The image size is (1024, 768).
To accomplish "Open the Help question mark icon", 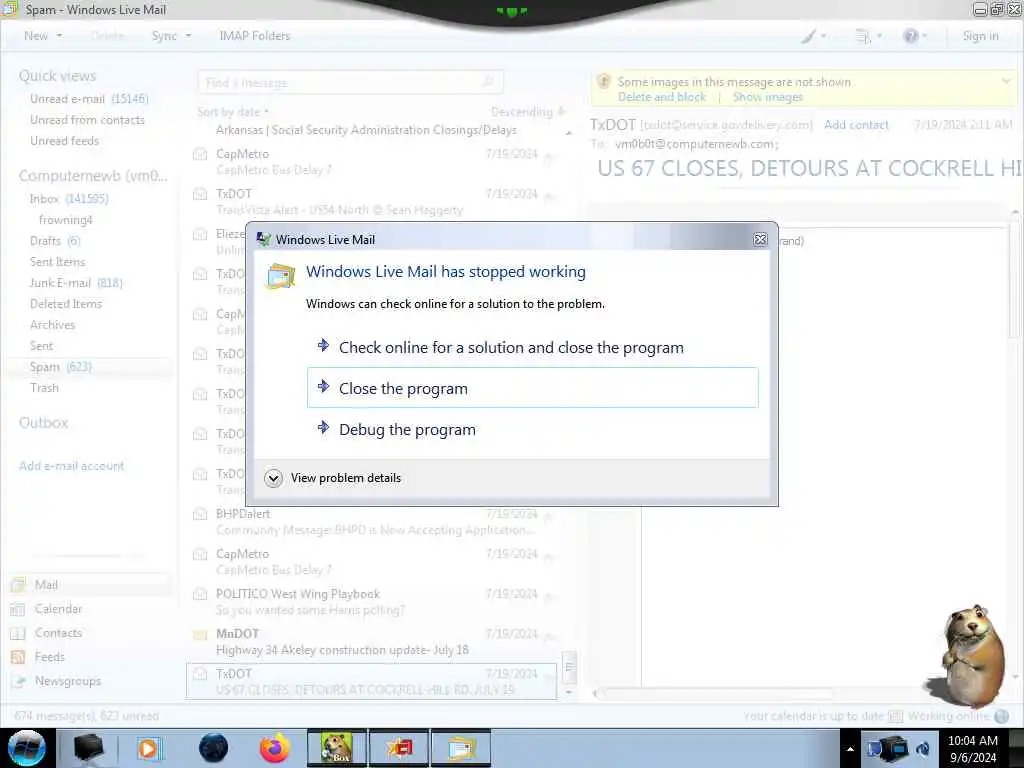I will (914, 36).
